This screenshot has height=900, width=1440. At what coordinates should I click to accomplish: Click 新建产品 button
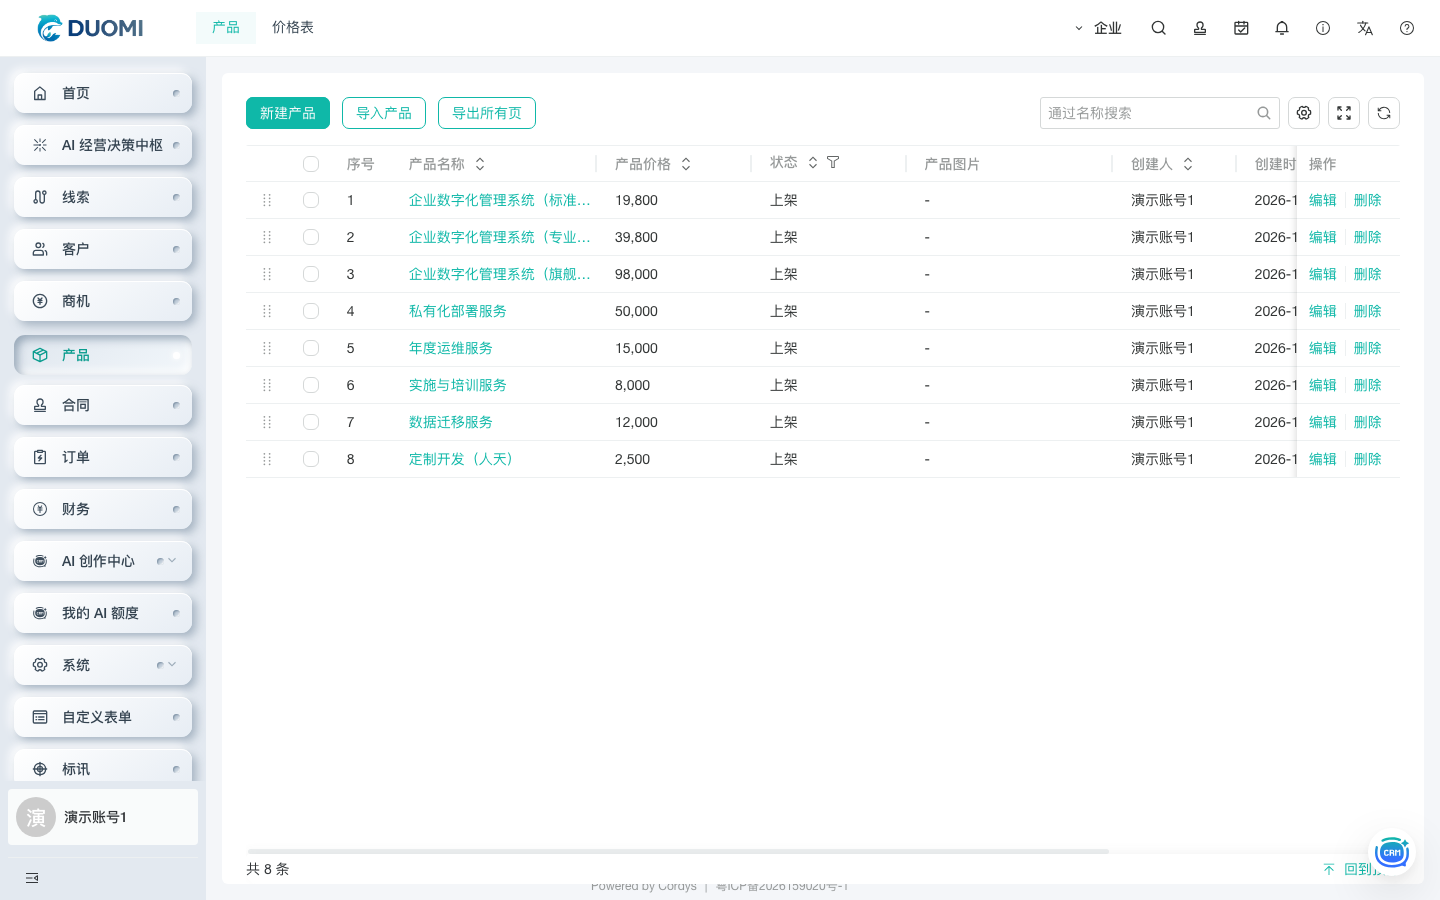[x=288, y=113]
